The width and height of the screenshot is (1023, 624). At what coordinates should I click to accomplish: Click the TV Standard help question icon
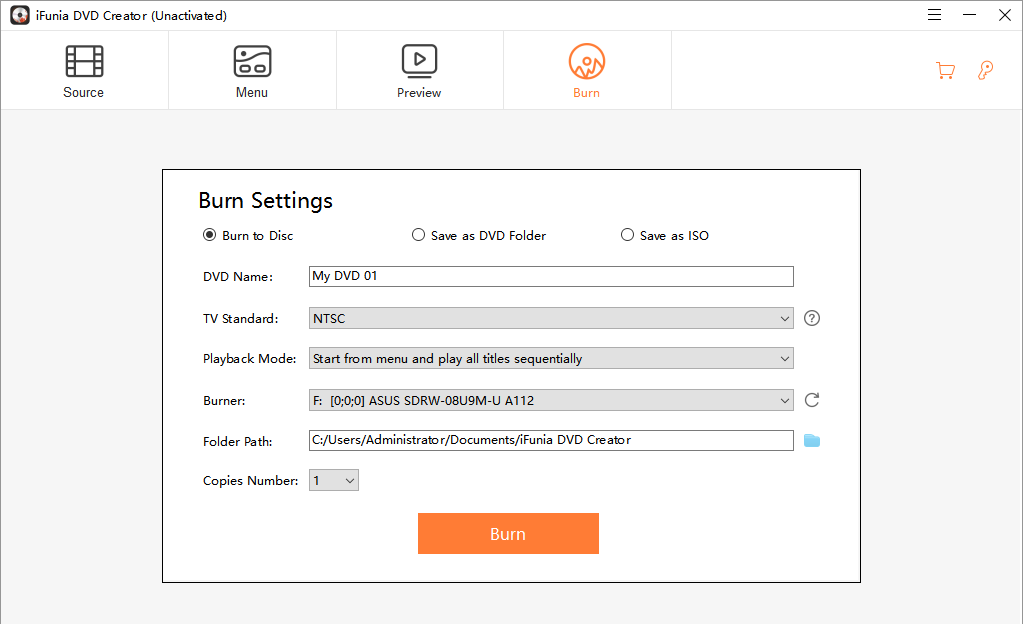point(812,318)
